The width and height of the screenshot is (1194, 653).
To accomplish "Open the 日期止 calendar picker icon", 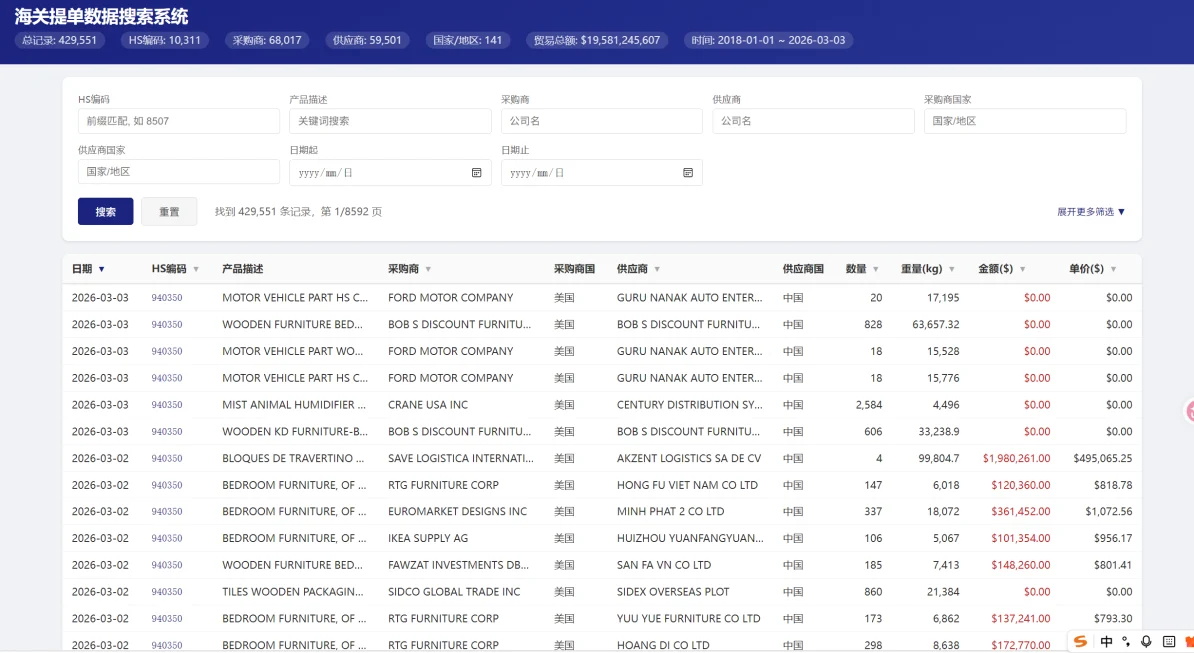I will pos(688,173).
